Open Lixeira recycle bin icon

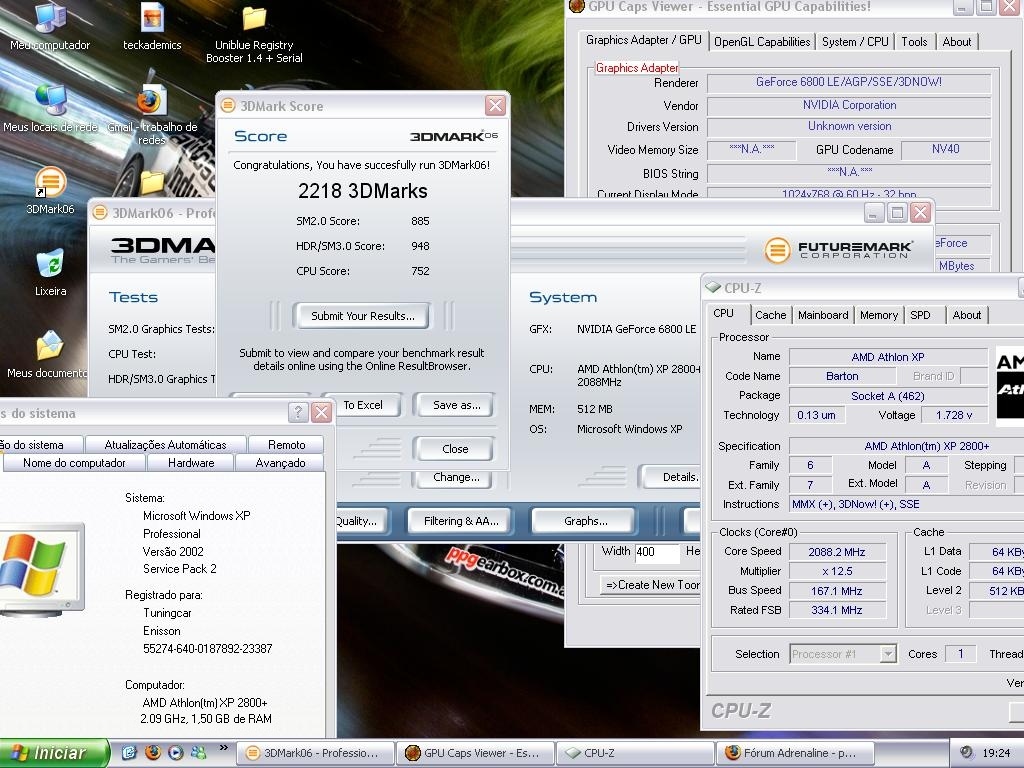pos(50,273)
